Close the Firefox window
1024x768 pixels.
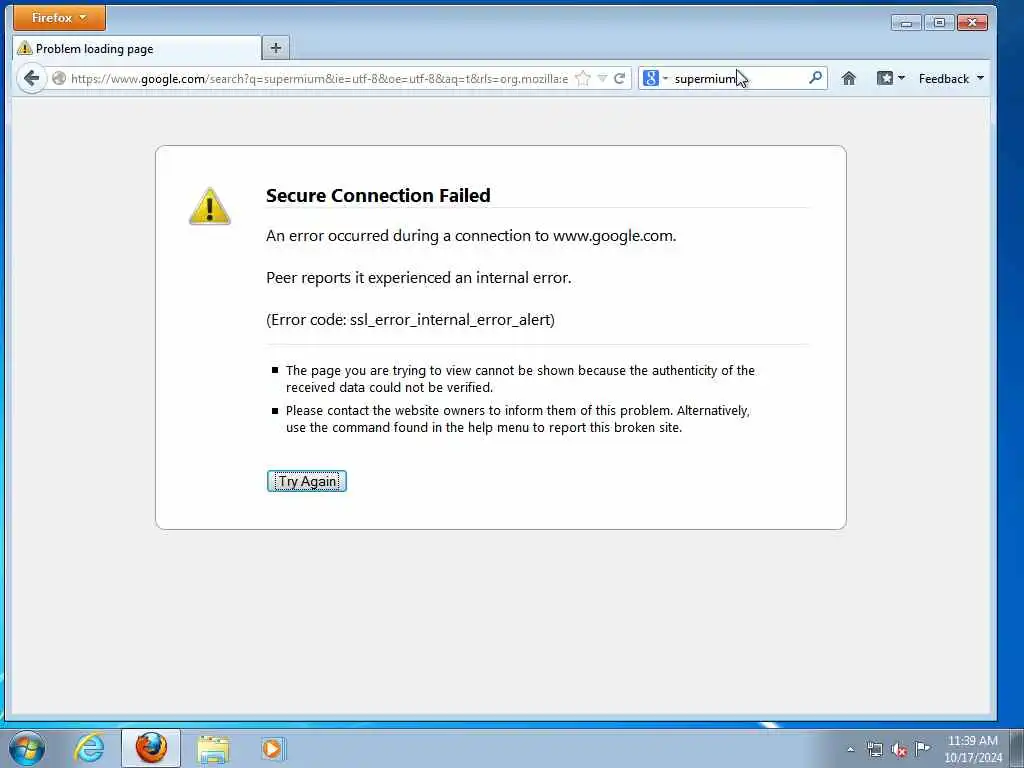pyautogui.click(x=972, y=23)
